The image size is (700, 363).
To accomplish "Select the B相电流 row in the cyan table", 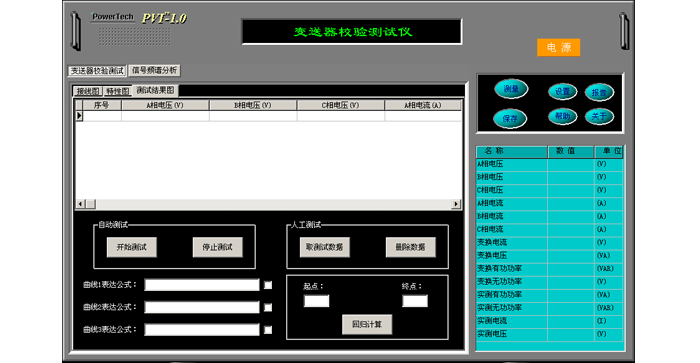I will click(550, 217).
